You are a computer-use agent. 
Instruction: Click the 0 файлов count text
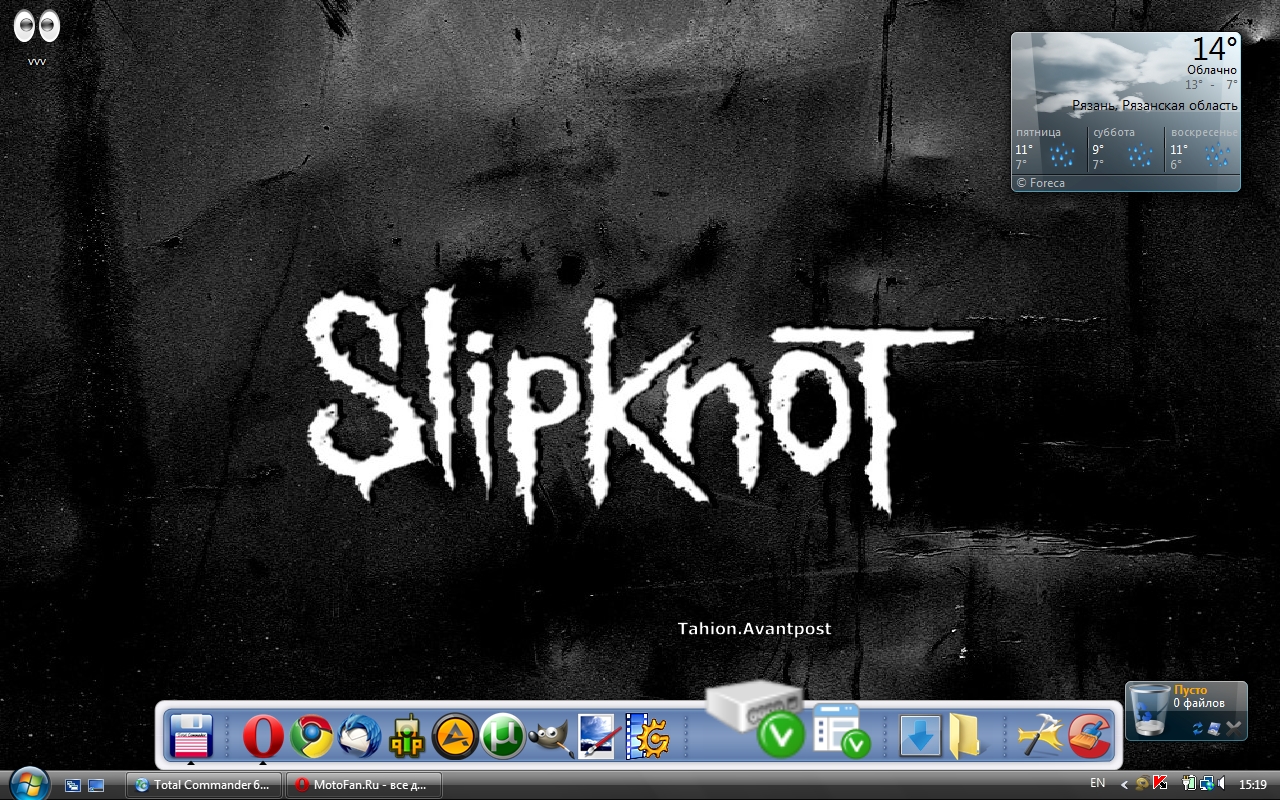(x=1198, y=703)
